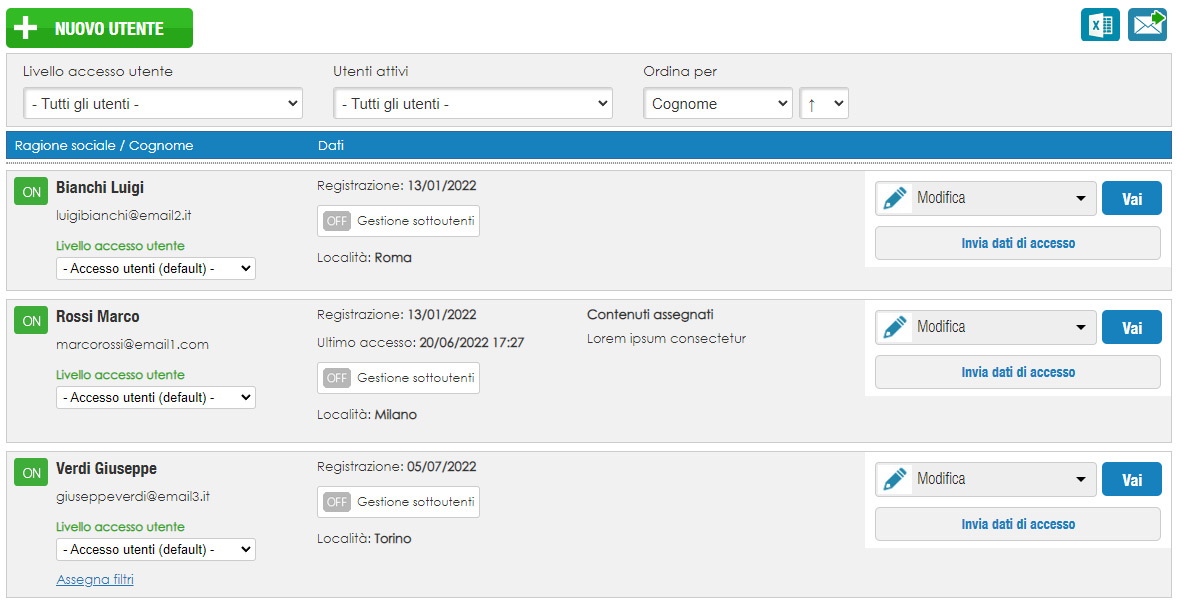Click email giuseppeverdi@email3.it
The height and width of the screenshot is (604, 1178).
133,497
